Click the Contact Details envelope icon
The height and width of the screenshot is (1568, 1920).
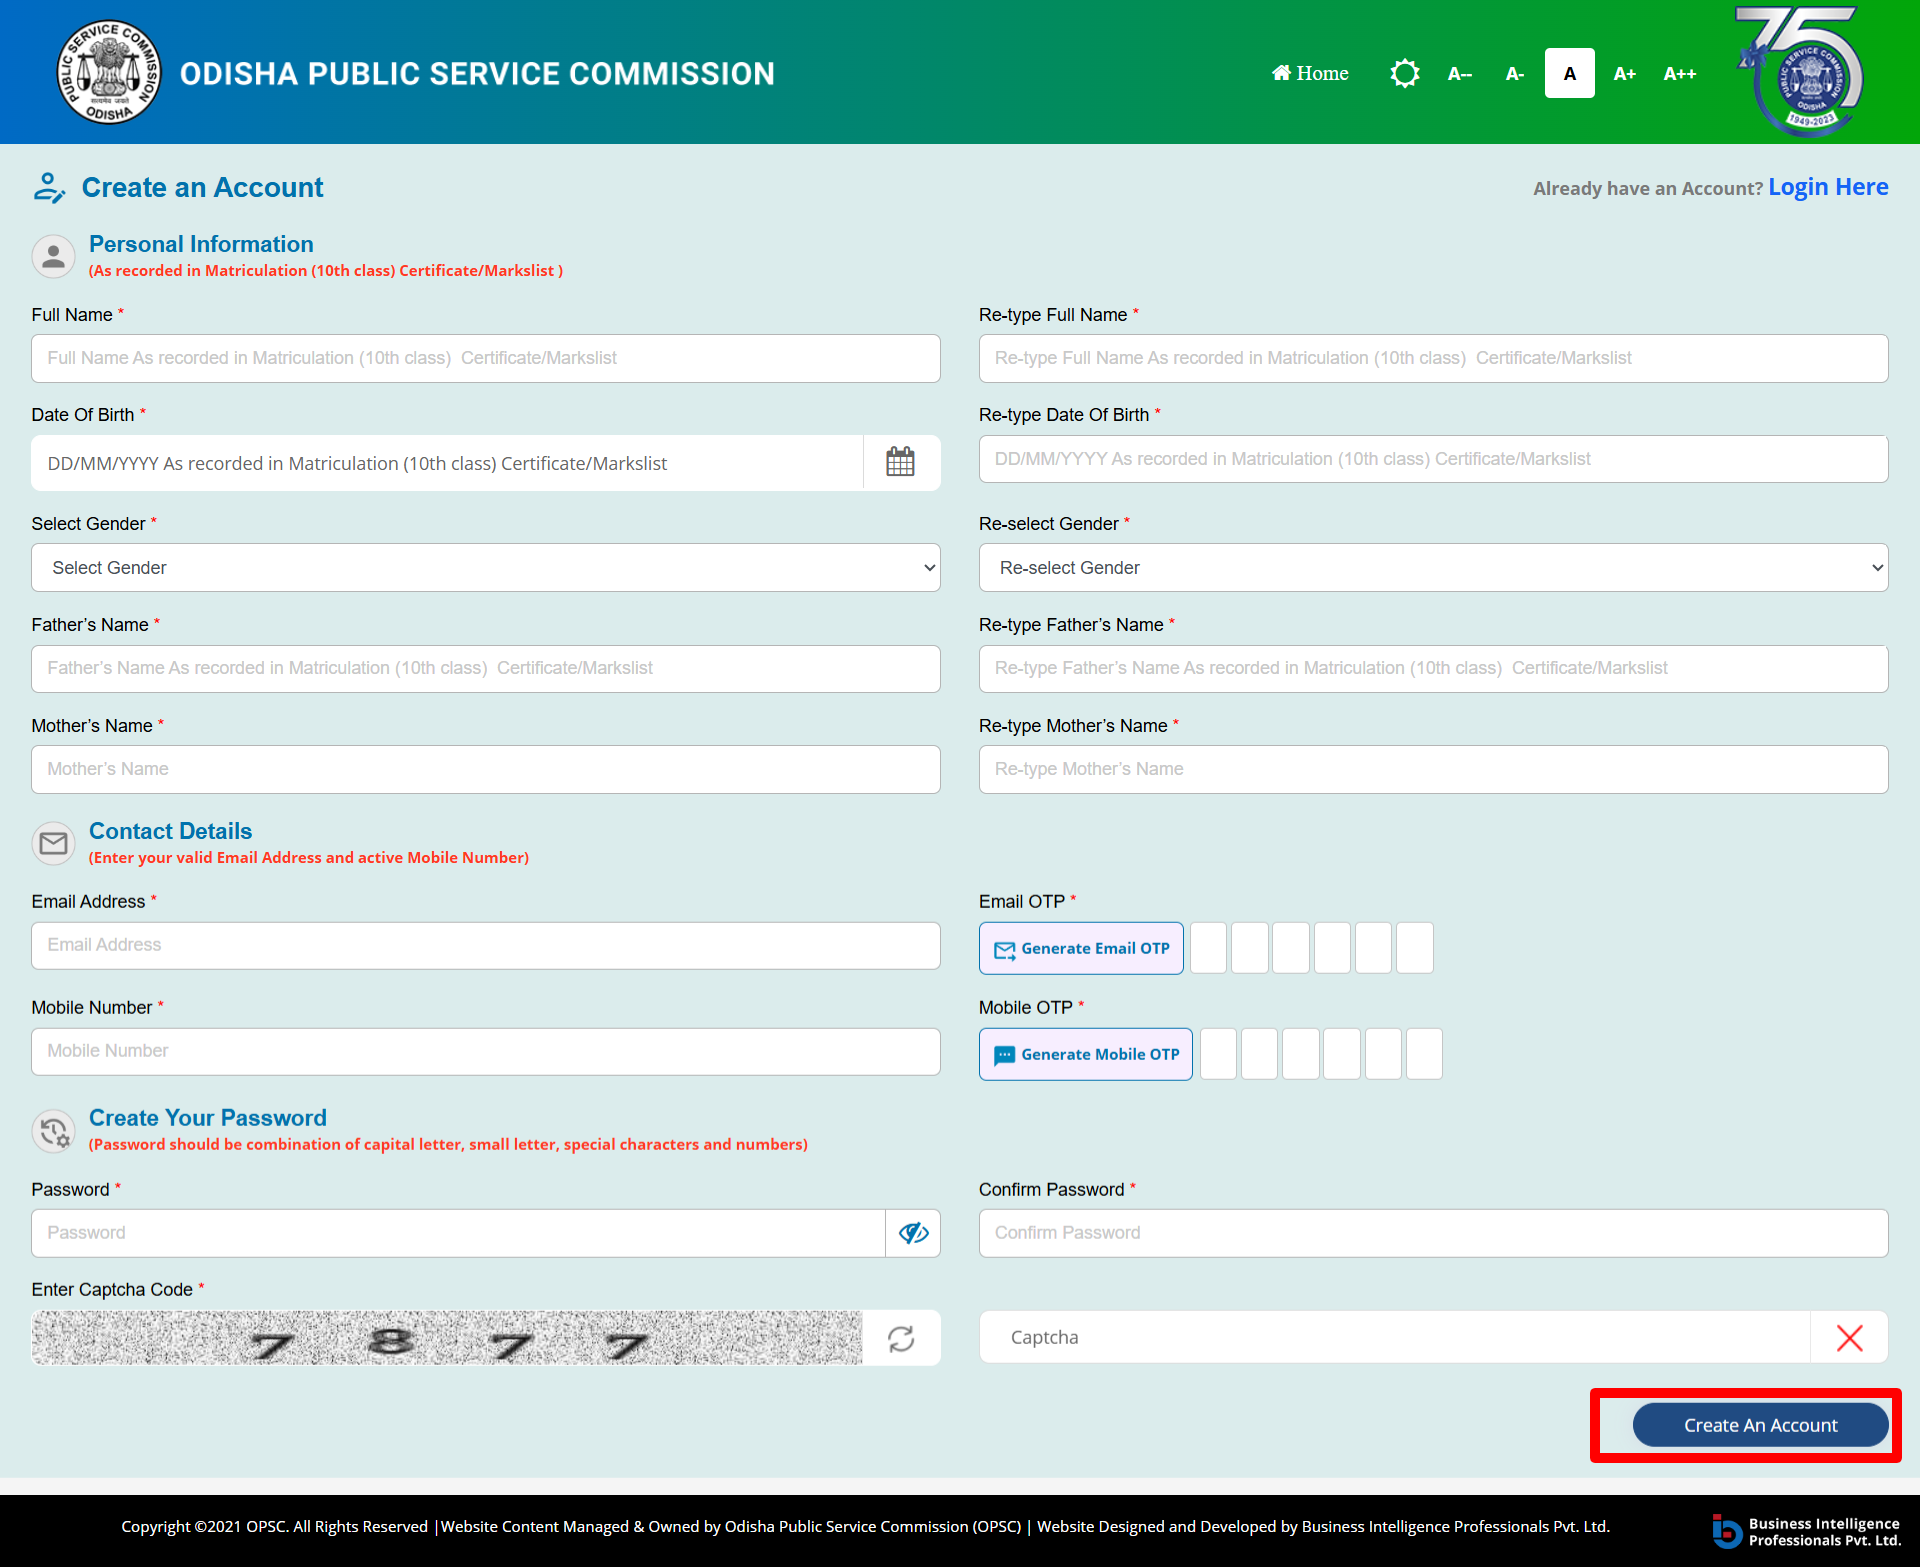54,843
